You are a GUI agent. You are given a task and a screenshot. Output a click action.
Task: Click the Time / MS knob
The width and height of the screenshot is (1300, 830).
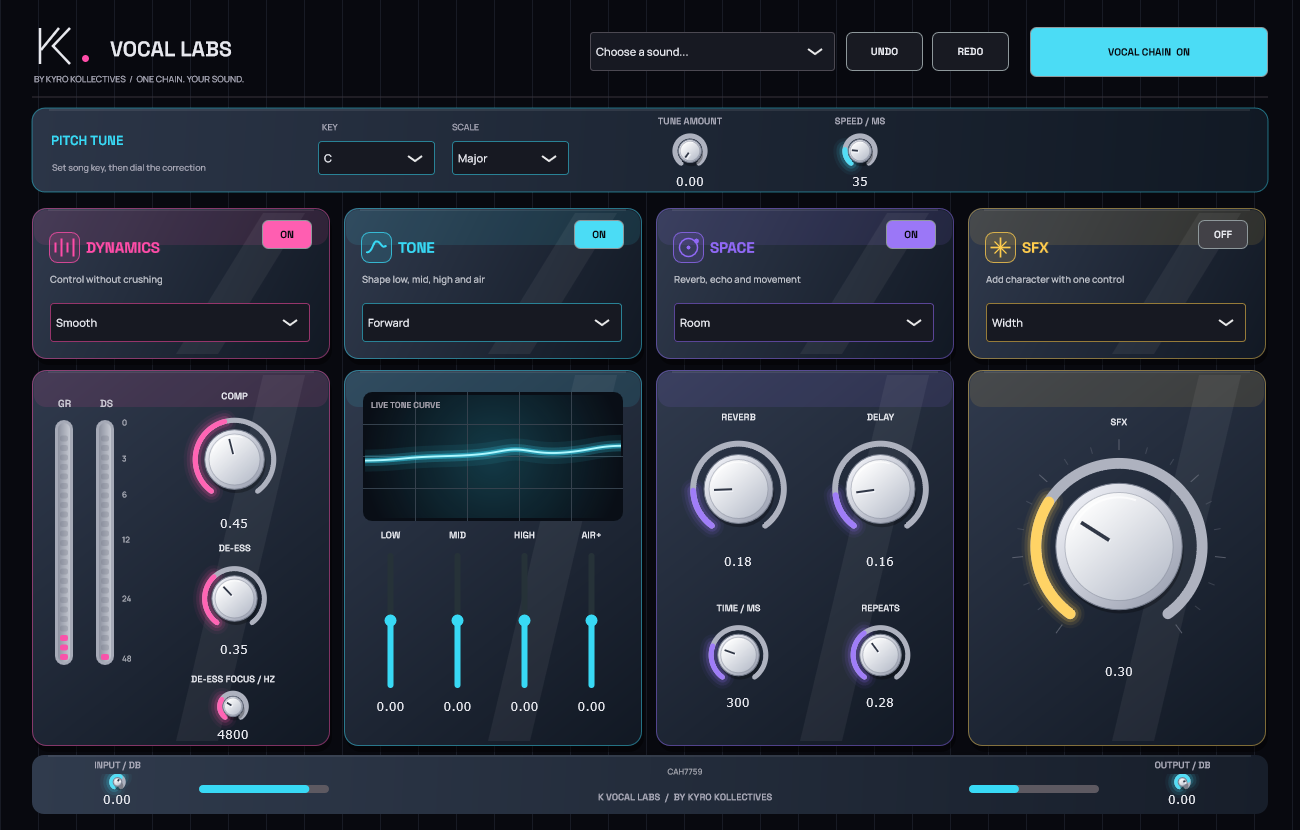pyautogui.click(x=738, y=656)
